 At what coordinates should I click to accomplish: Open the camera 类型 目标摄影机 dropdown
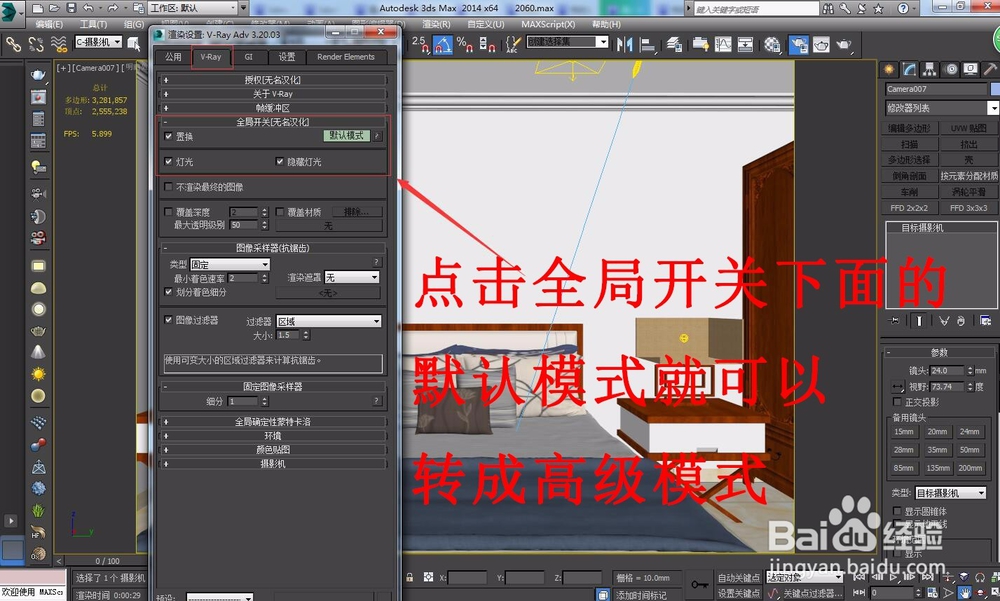[951, 493]
